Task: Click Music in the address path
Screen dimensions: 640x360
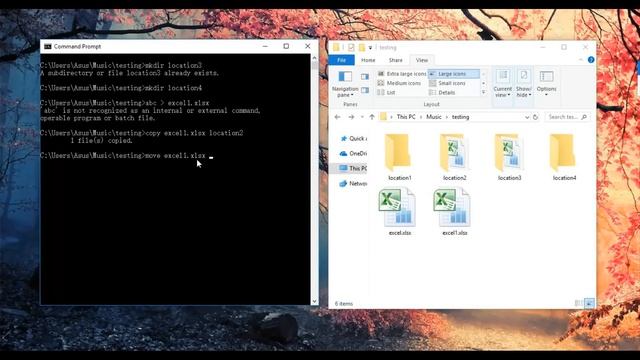Action: (x=433, y=117)
